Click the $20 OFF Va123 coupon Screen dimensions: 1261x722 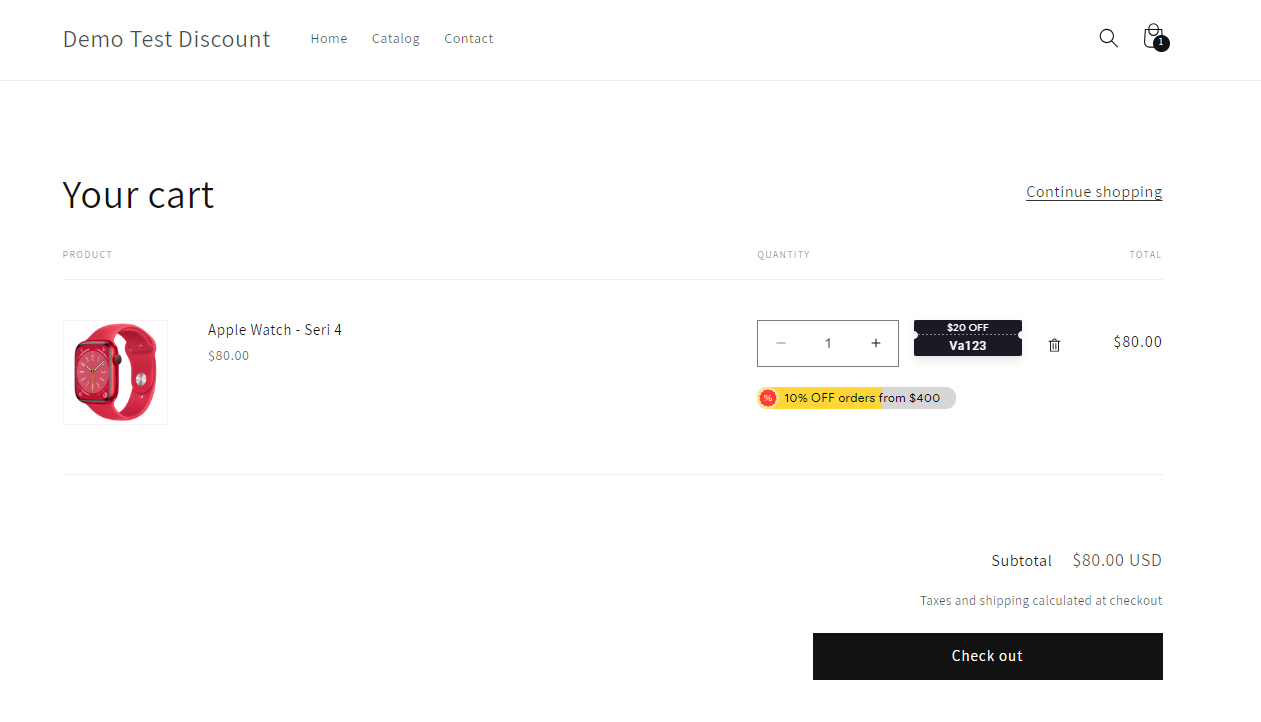click(968, 338)
